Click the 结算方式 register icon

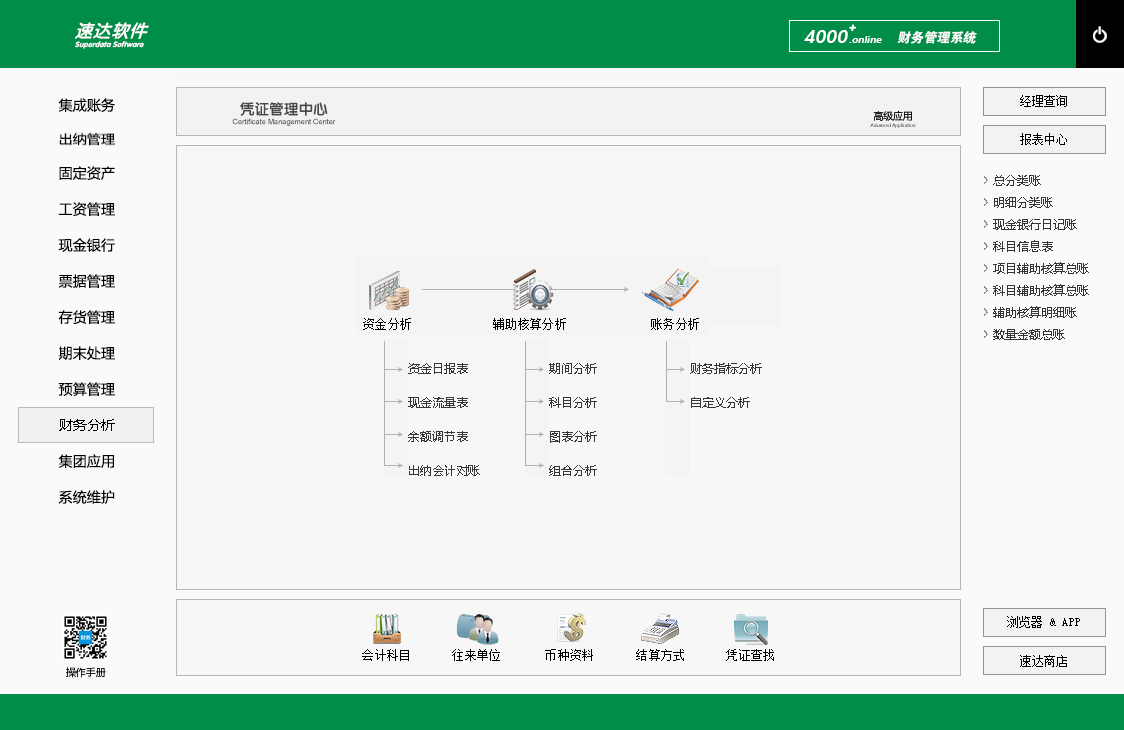pyautogui.click(x=660, y=628)
